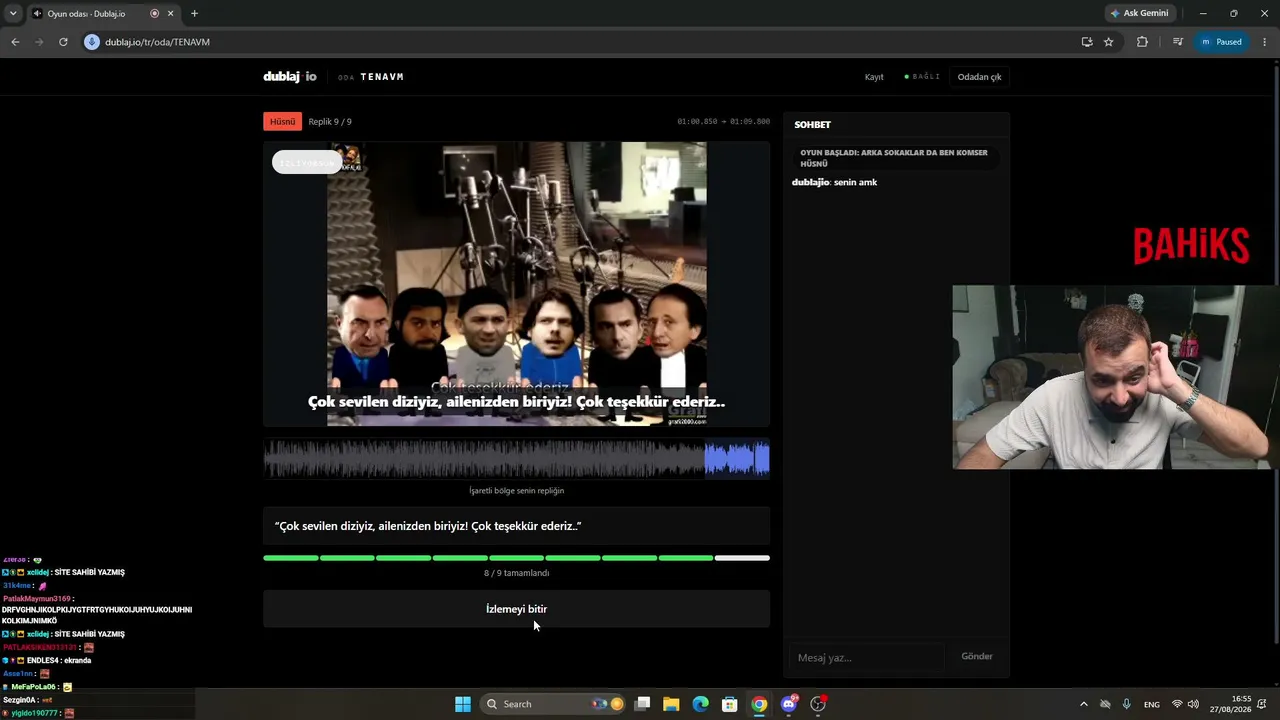Leave the room with Odadan çık

[x=979, y=77]
